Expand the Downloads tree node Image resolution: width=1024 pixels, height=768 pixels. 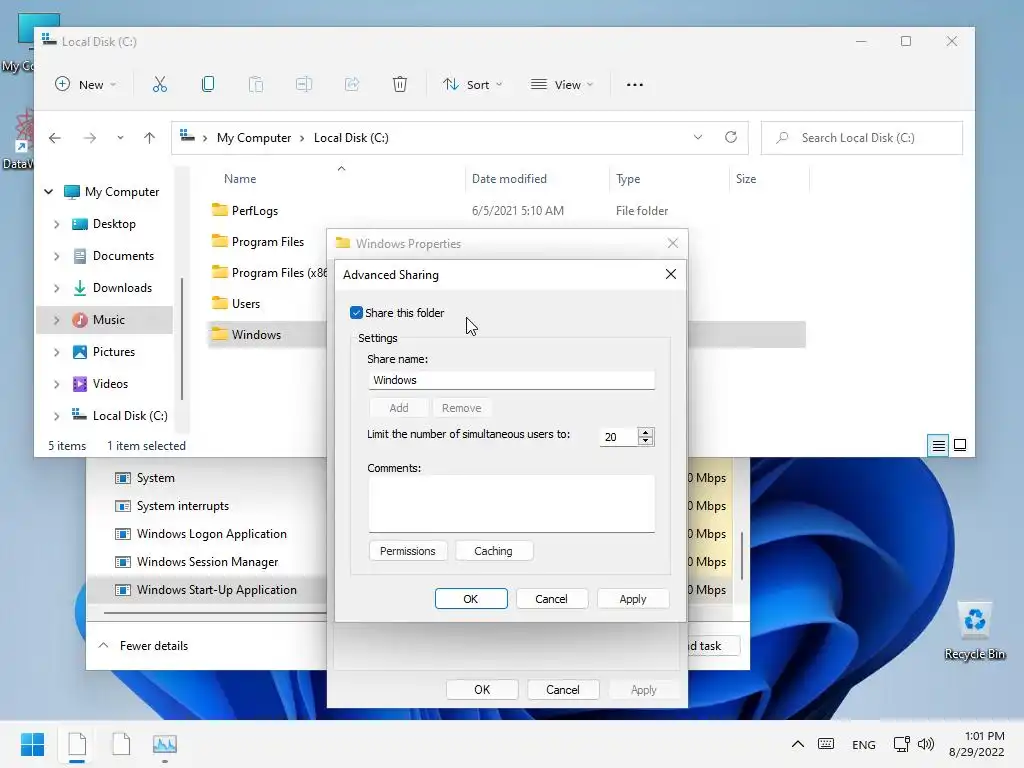point(56,288)
